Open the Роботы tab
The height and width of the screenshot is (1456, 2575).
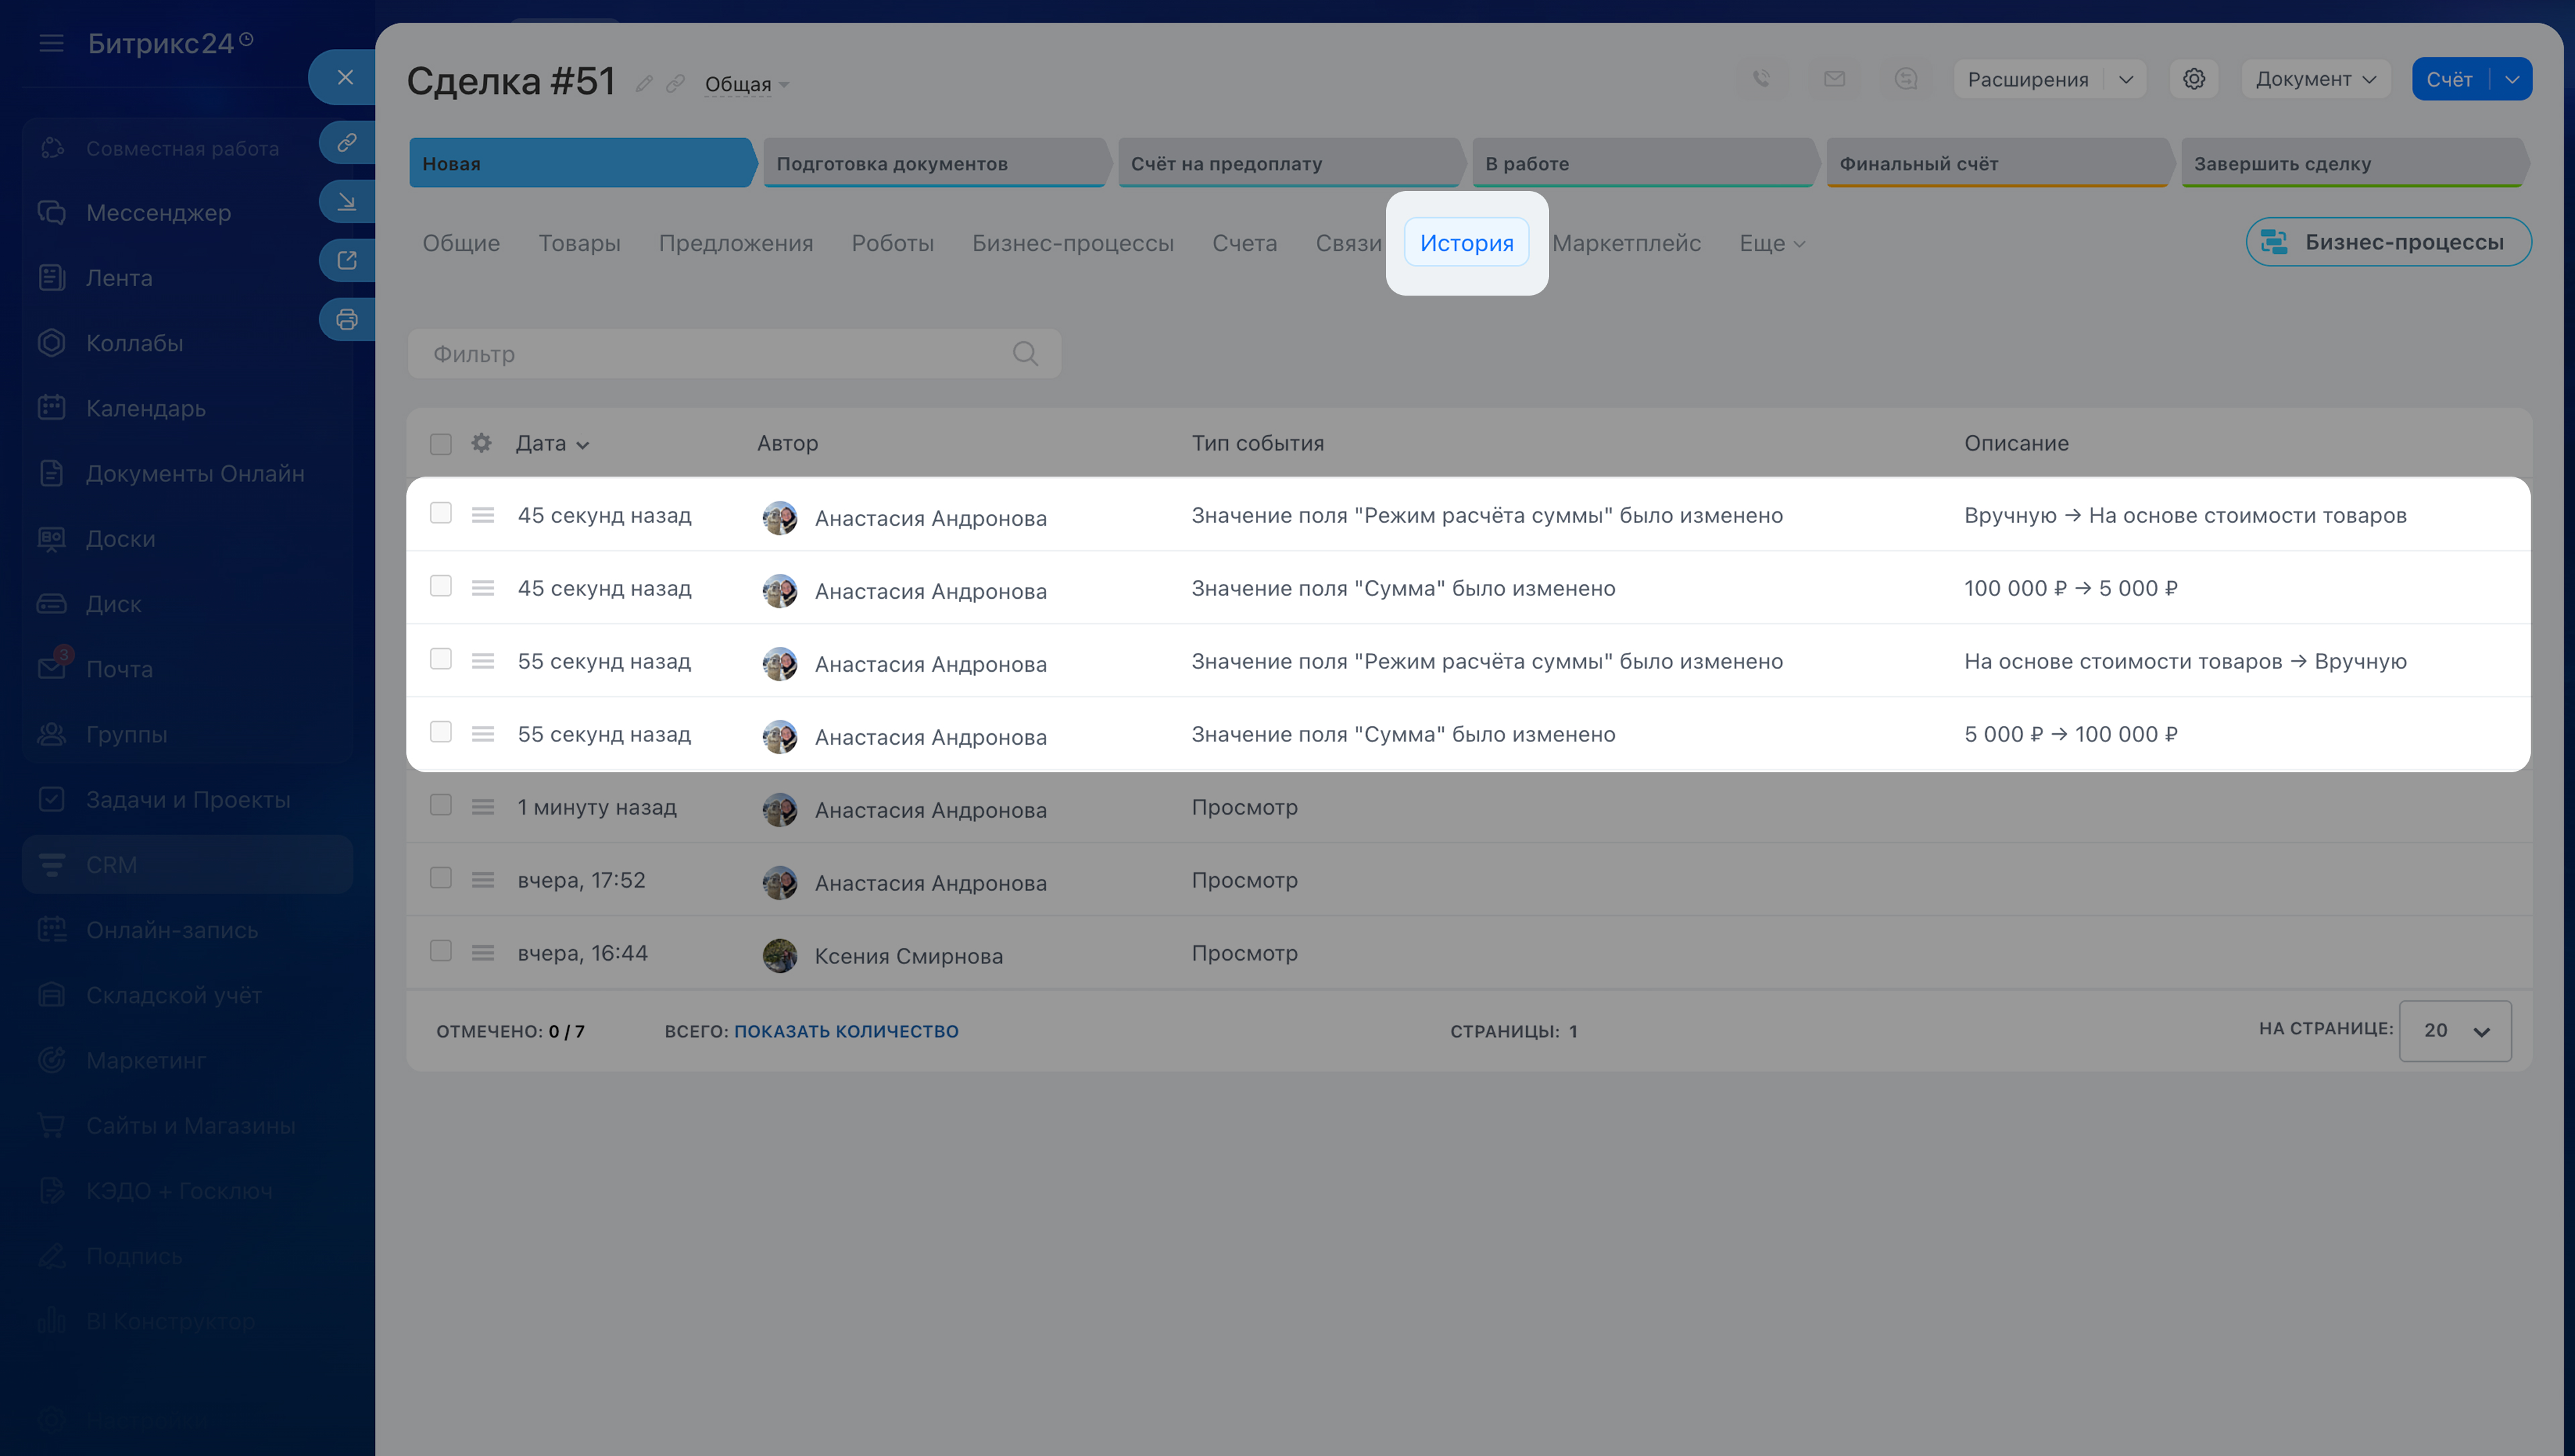pyautogui.click(x=892, y=243)
